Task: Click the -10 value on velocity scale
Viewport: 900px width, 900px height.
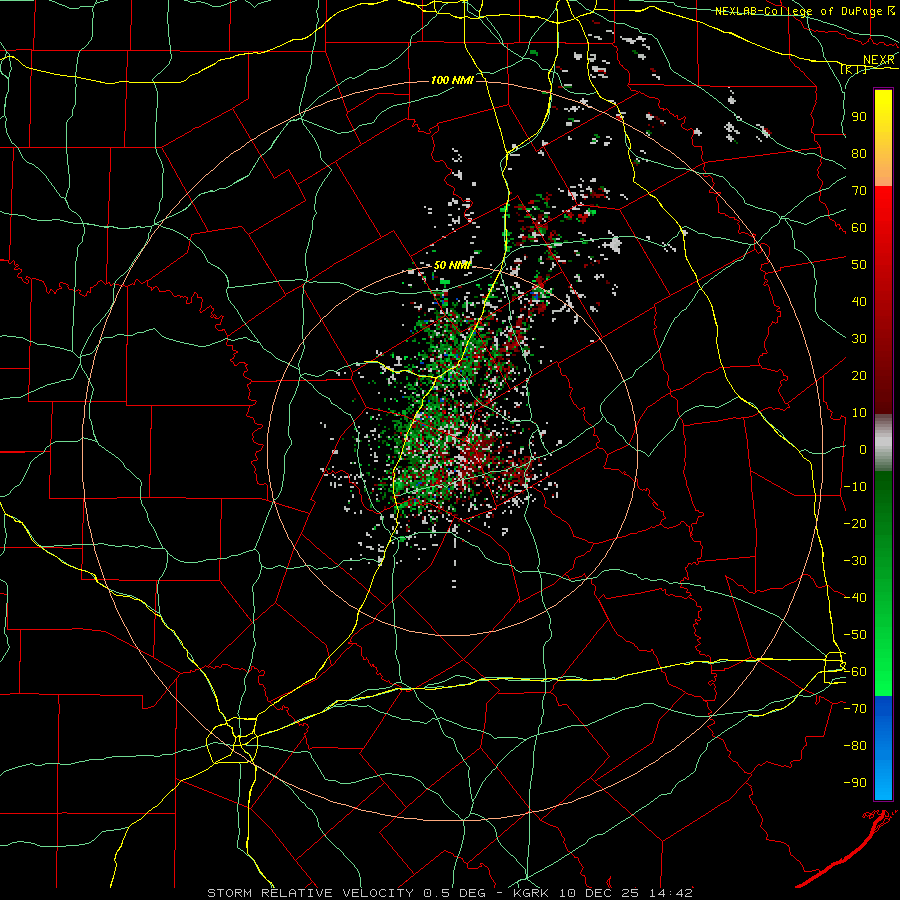Action: click(855, 487)
